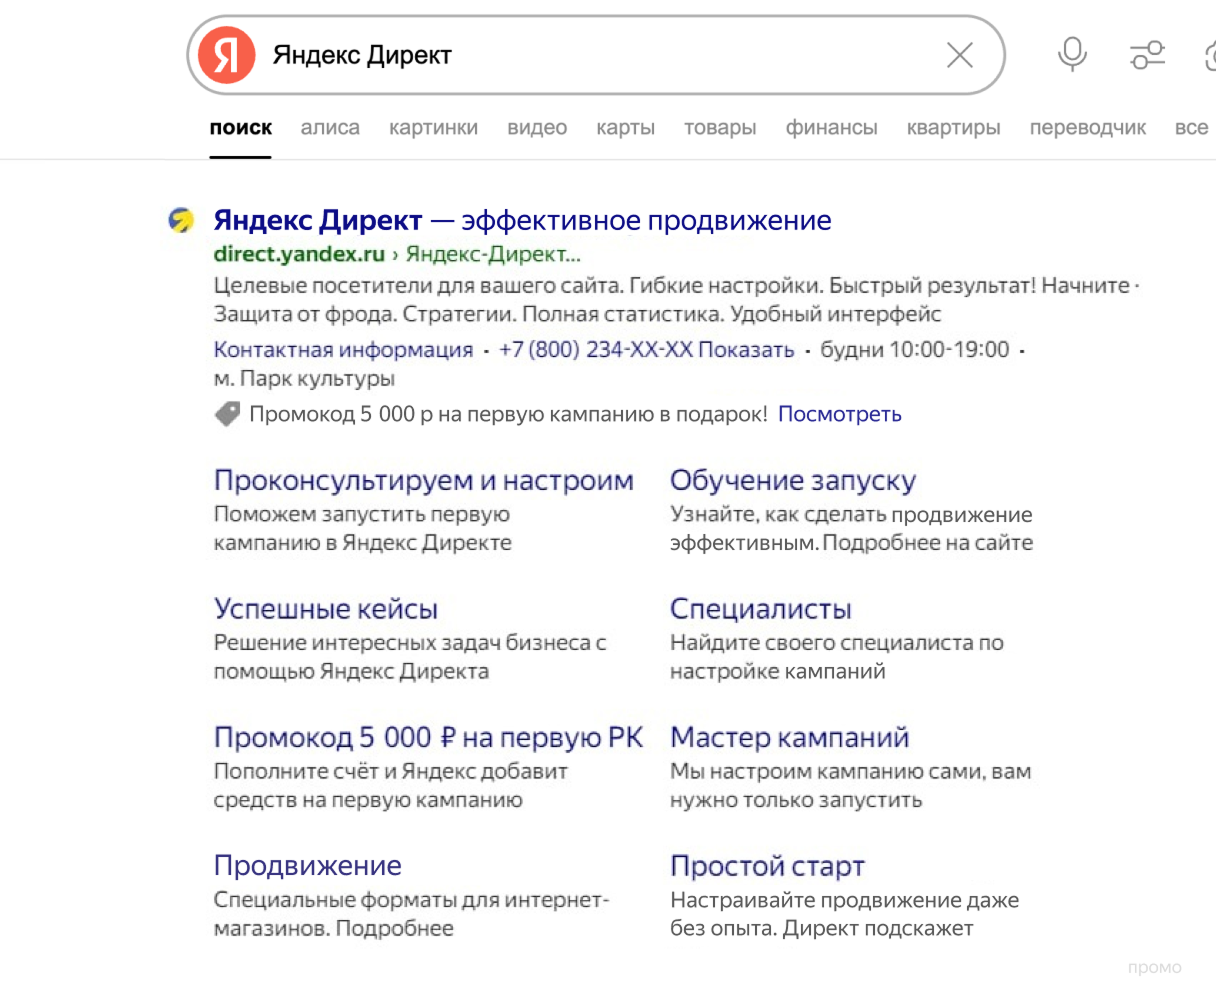The width and height of the screenshot is (1216, 1000).
Task: Click the promo code tag icon
Action: click(228, 414)
